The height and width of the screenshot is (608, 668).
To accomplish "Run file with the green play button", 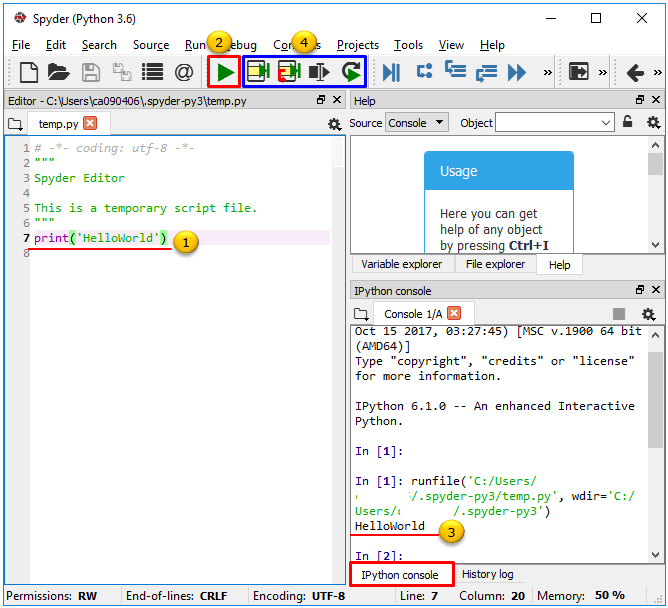I will (225, 72).
